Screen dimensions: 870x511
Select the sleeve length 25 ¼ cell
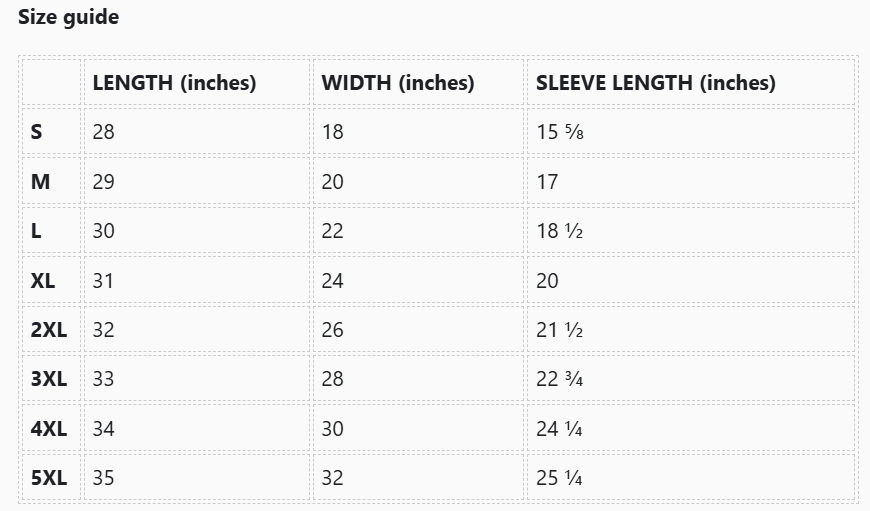click(x=559, y=478)
